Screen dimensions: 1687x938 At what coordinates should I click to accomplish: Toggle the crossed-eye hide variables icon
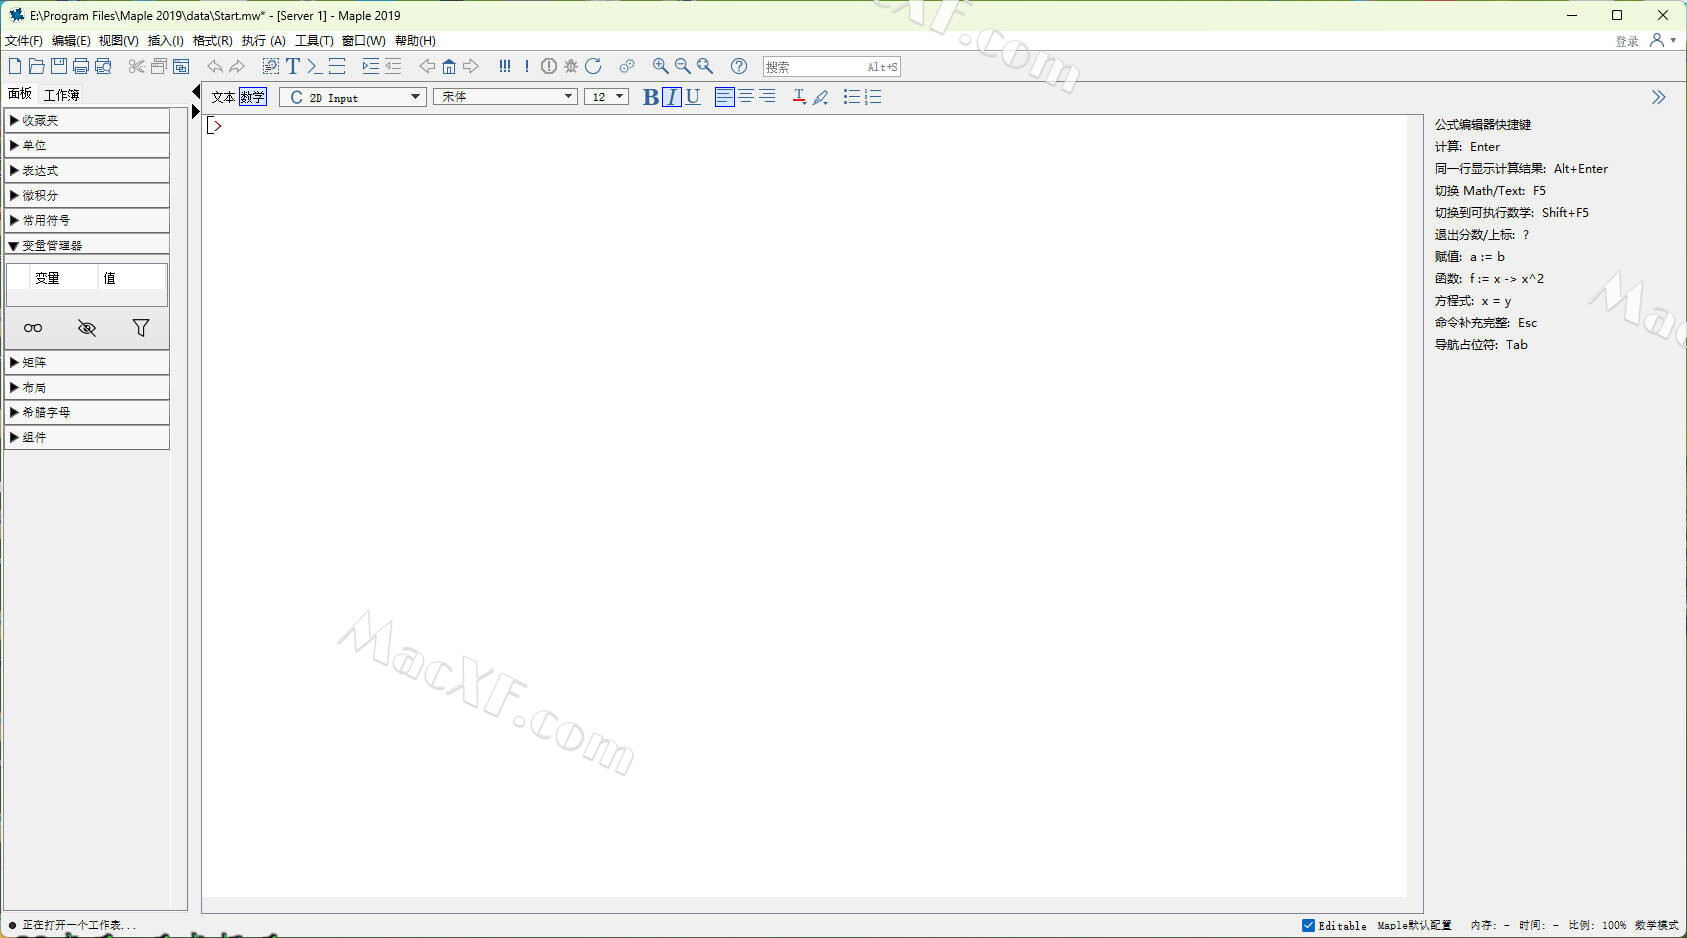coord(87,328)
